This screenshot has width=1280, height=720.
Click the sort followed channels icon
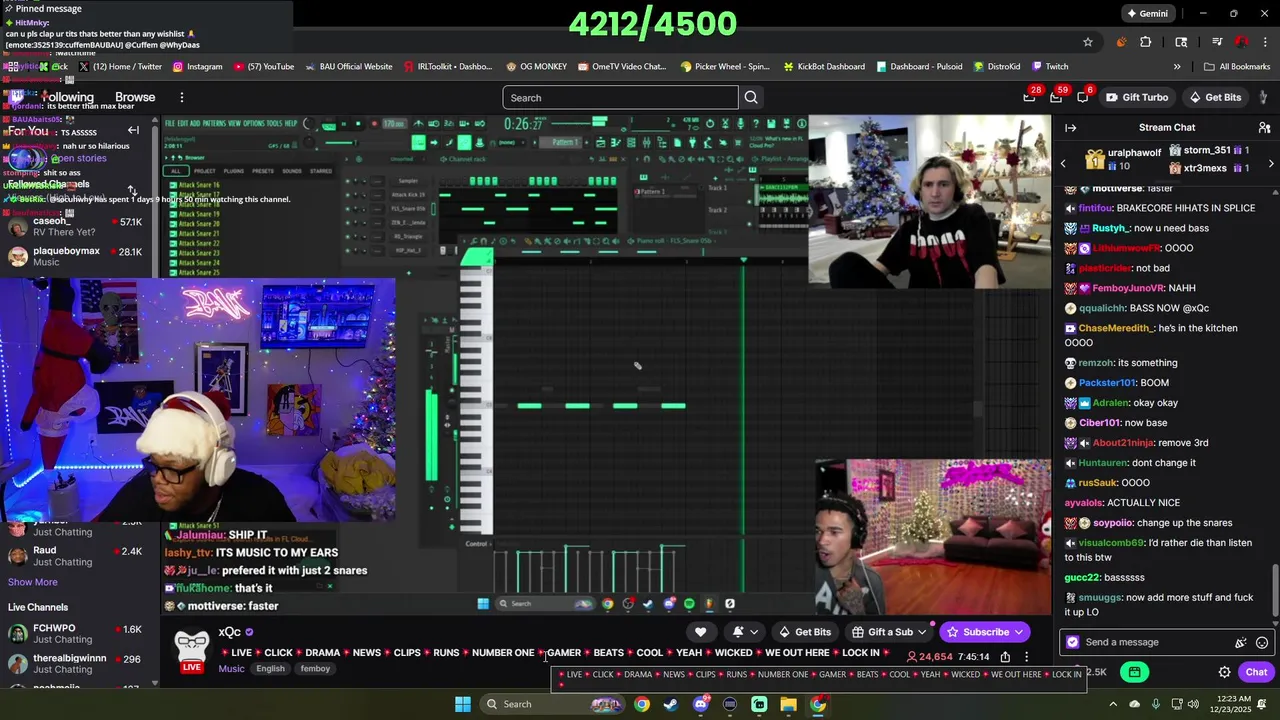131,190
